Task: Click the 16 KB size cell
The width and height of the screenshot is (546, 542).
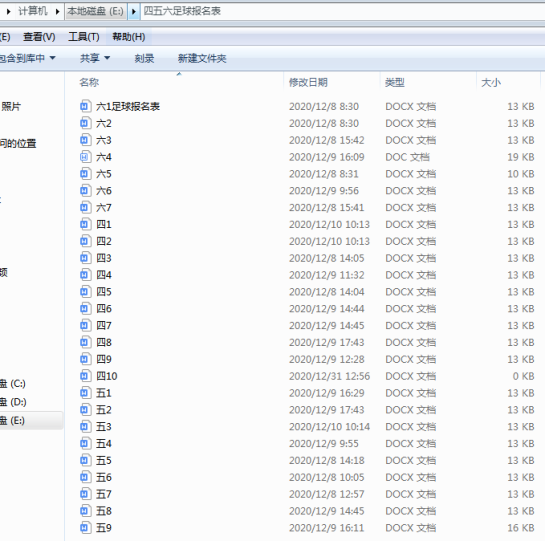Action: tap(521, 528)
